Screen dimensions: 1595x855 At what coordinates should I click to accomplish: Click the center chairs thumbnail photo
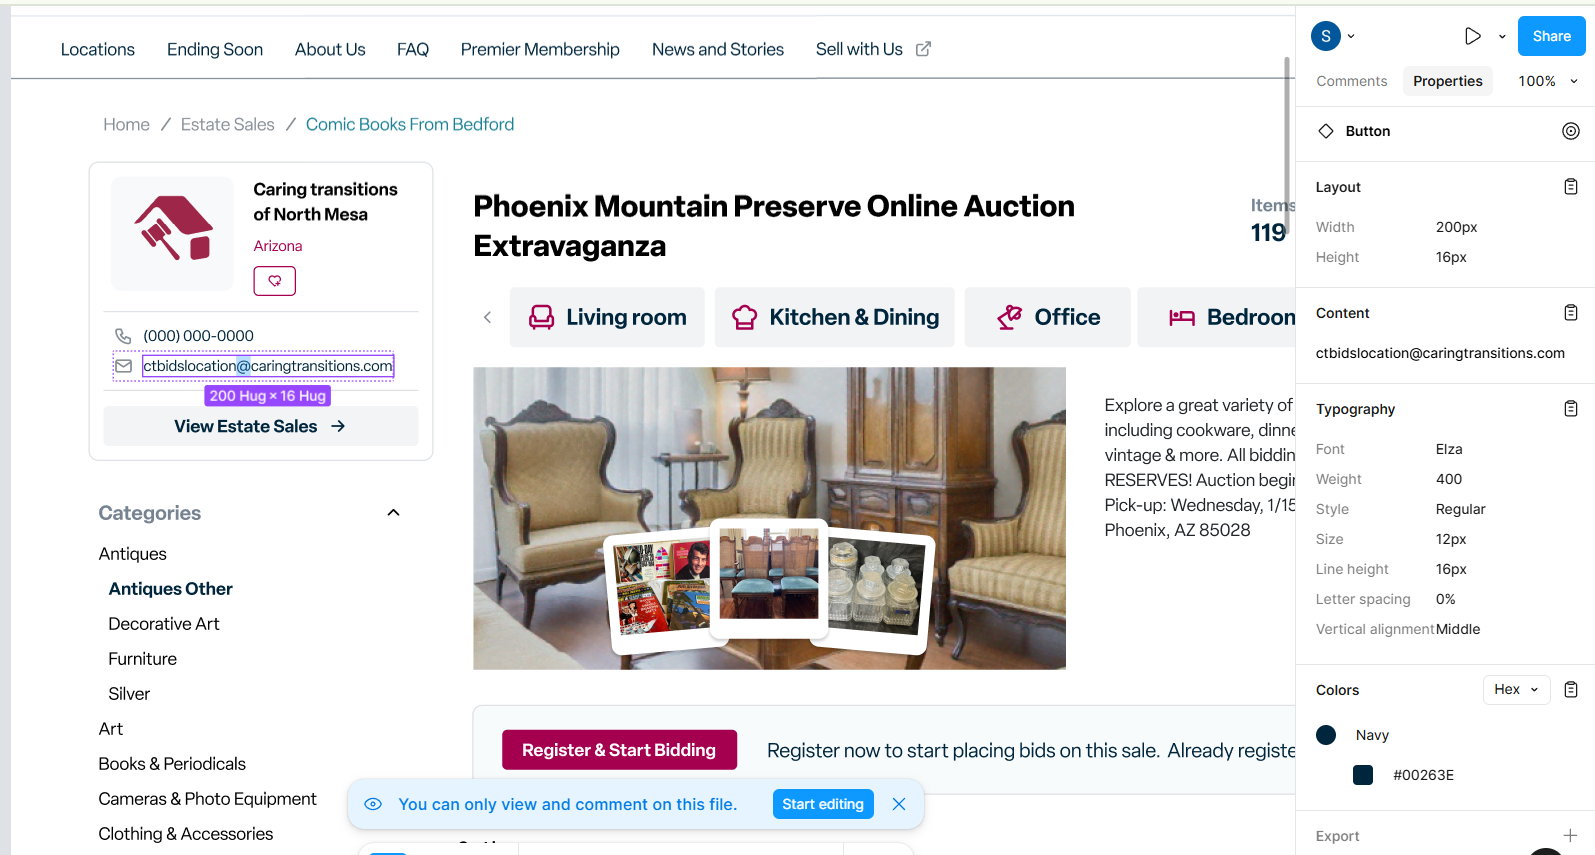pyautogui.click(x=769, y=575)
